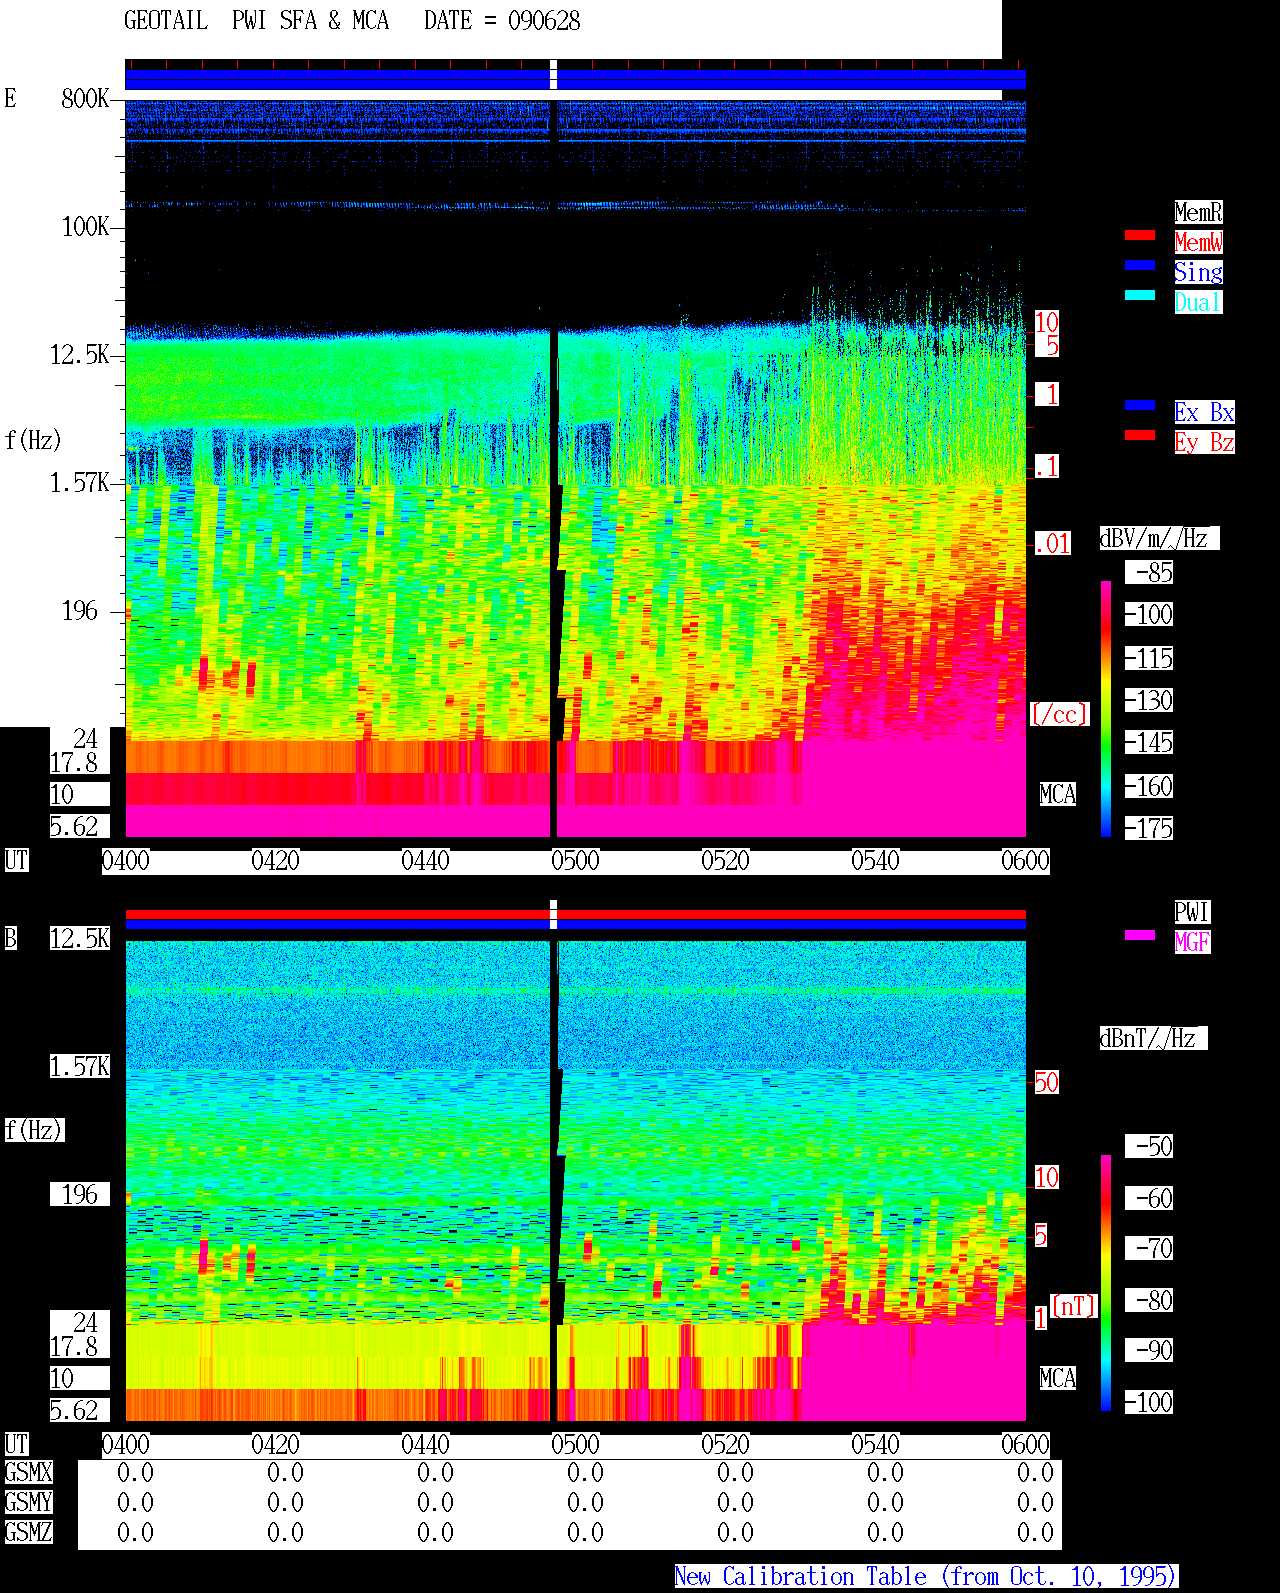Click the magenta MGF legend swatch

1140,935
